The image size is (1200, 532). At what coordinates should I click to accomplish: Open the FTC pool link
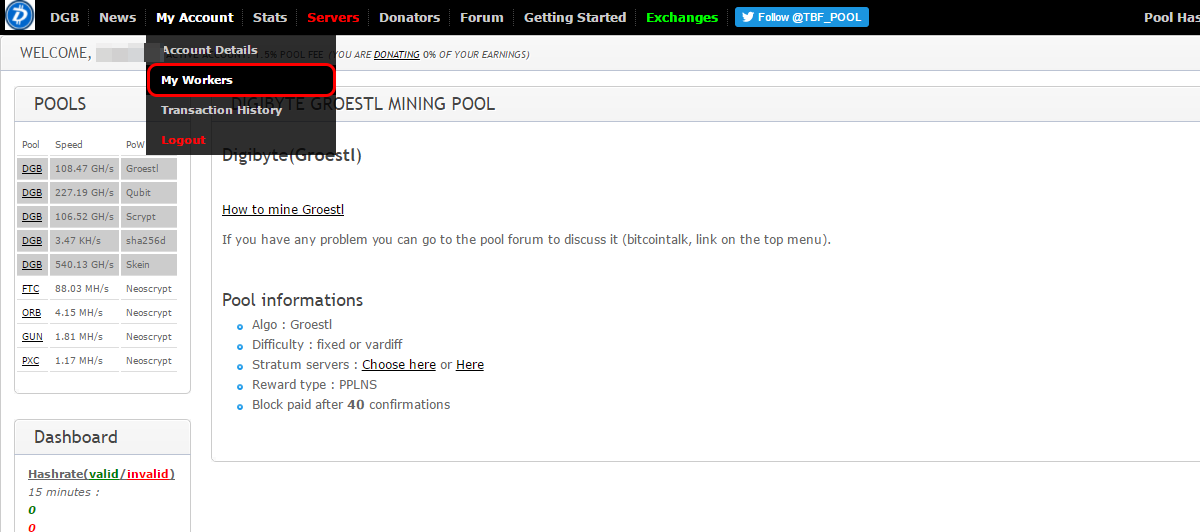tap(31, 289)
